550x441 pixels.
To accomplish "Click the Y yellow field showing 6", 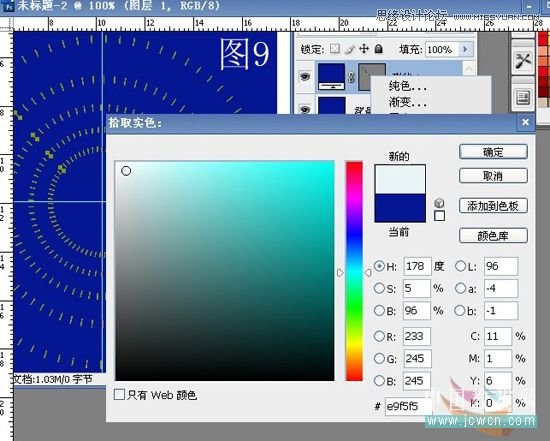I will [498, 381].
